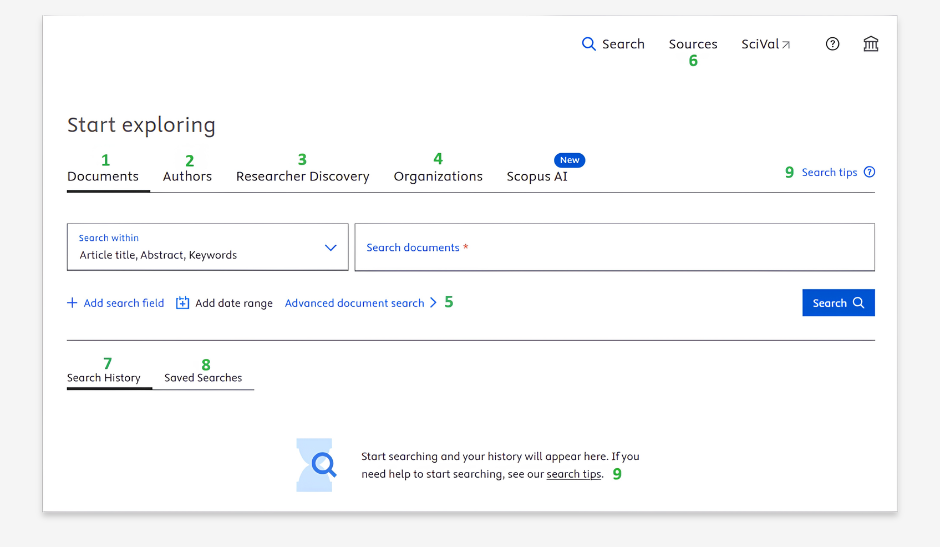Click Add search field link
Viewport: 940px width, 547px height.
coord(123,303)
